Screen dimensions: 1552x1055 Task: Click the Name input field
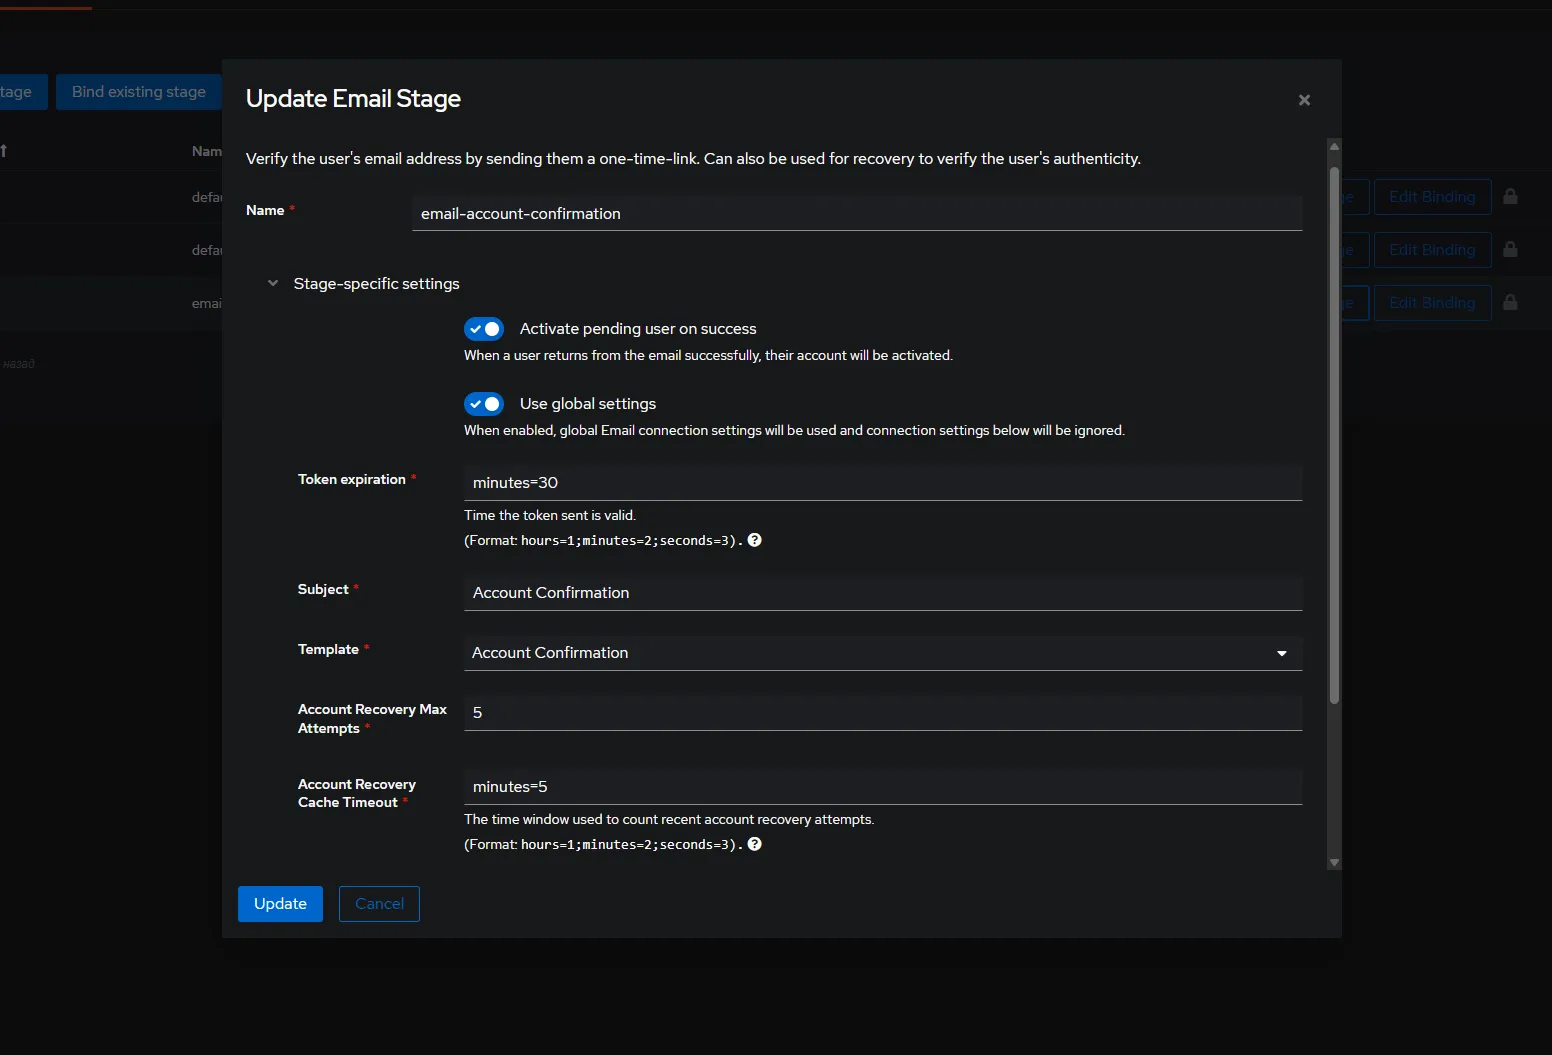(x=856, y=214)
